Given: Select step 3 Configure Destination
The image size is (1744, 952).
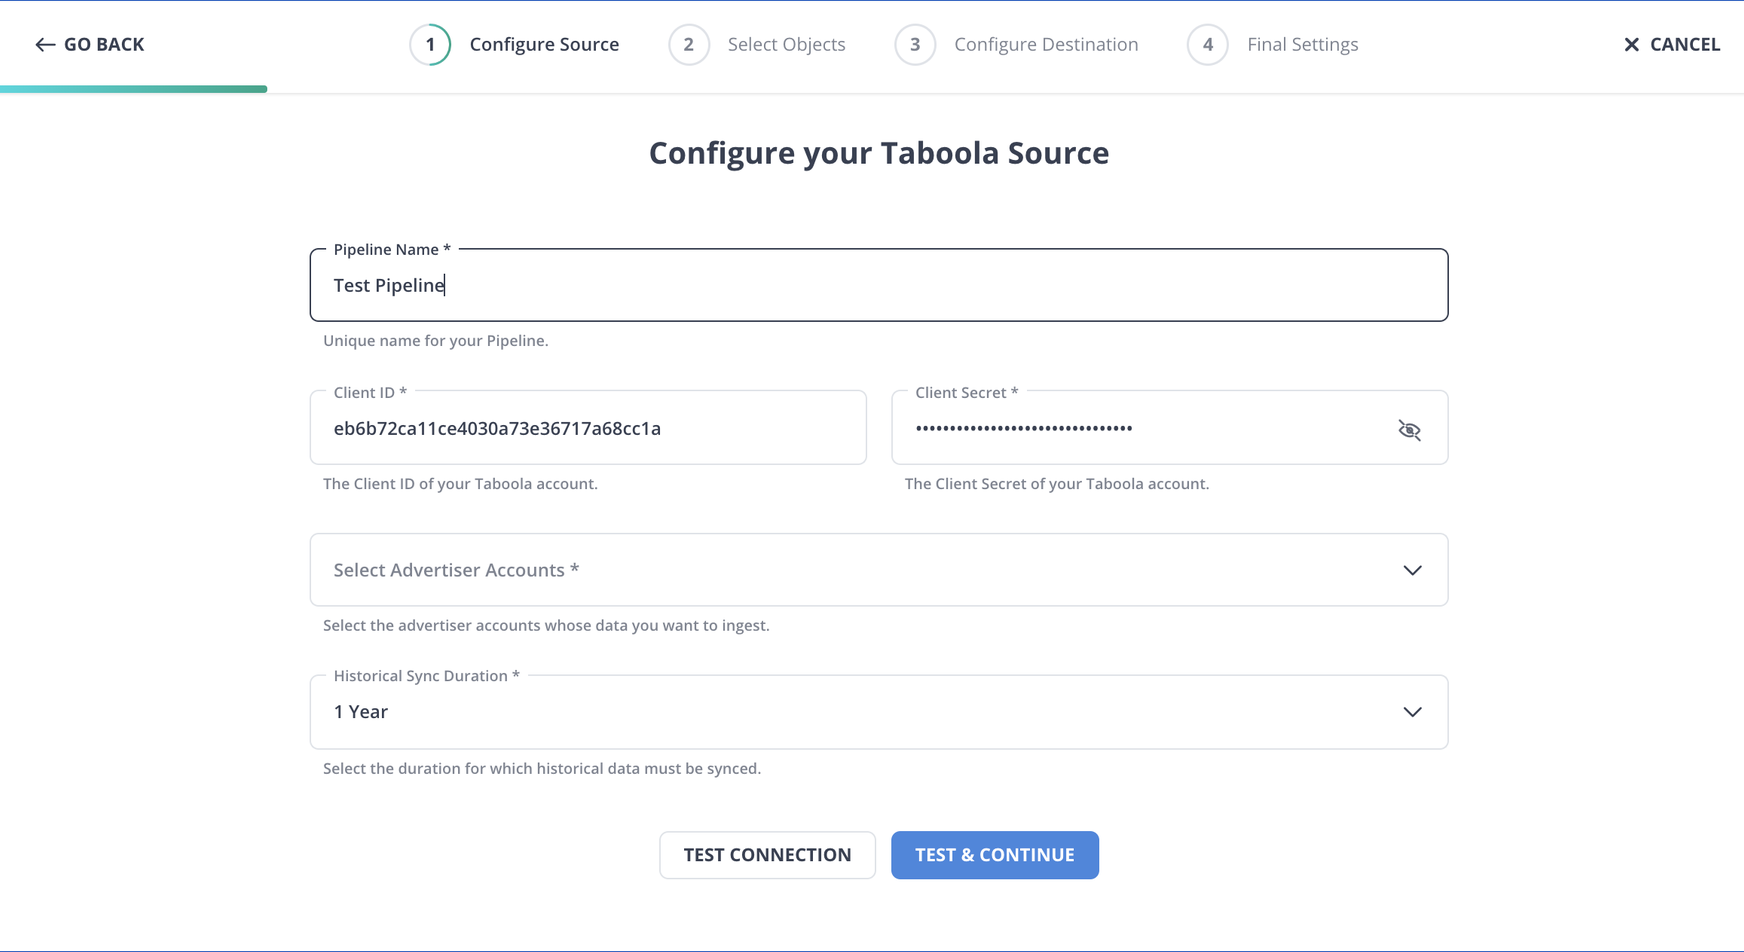Looking at the screenshot, I should [x=1016, y=44].
